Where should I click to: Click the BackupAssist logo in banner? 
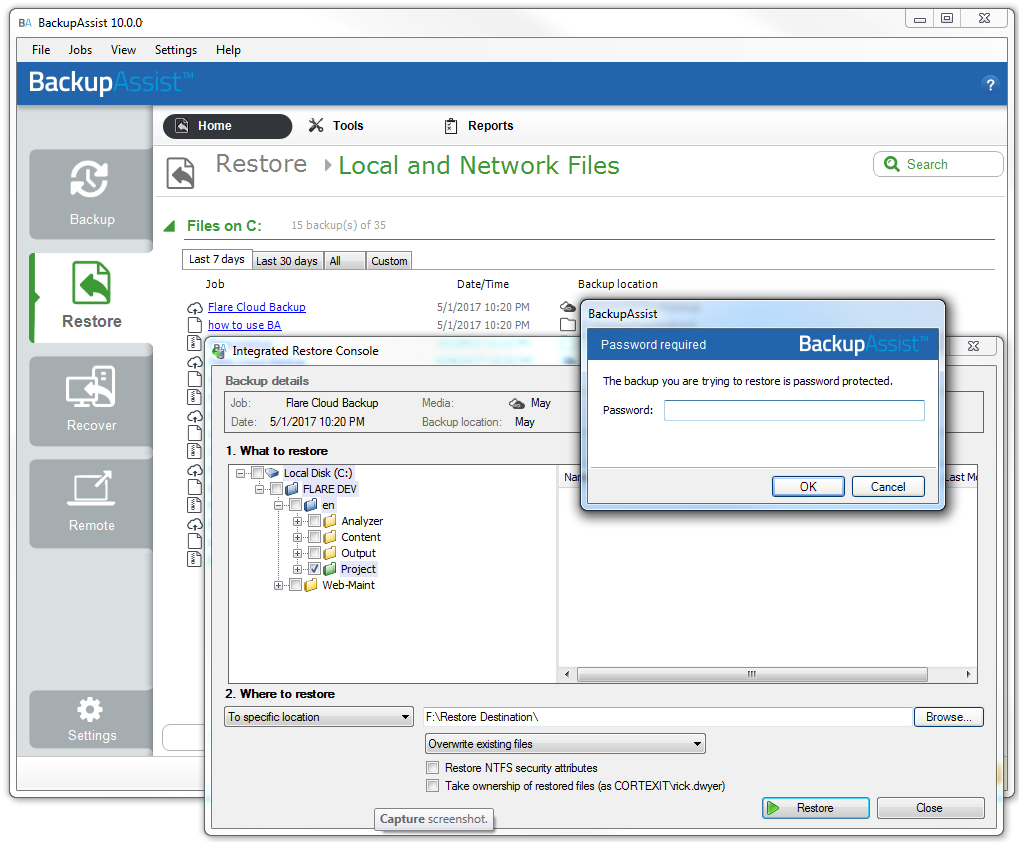(111, 83)
